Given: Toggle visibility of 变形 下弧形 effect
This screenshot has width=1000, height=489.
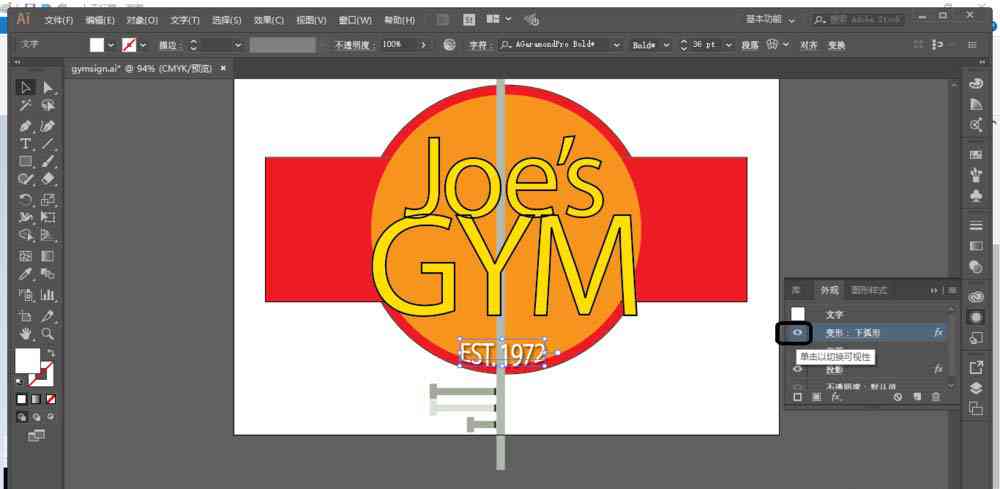Looking at the screenshot, I should coord(797,333).
